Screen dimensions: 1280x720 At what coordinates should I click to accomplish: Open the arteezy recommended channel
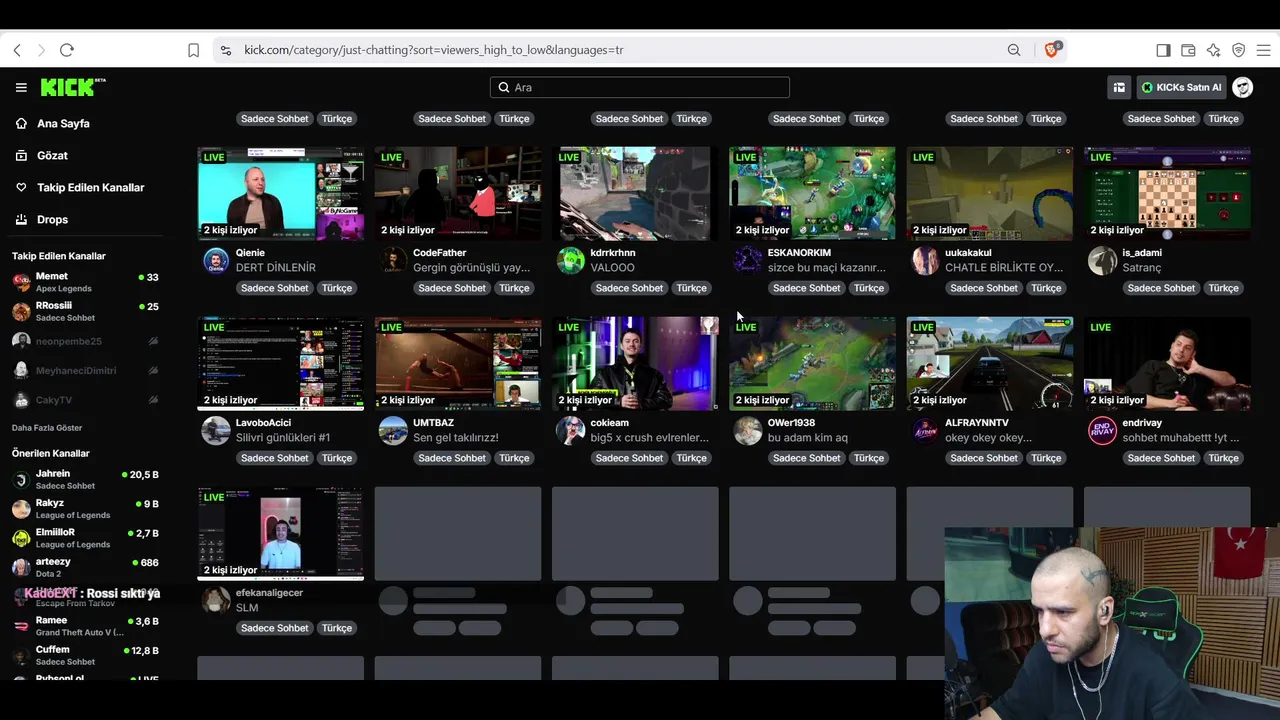point(85,567)
